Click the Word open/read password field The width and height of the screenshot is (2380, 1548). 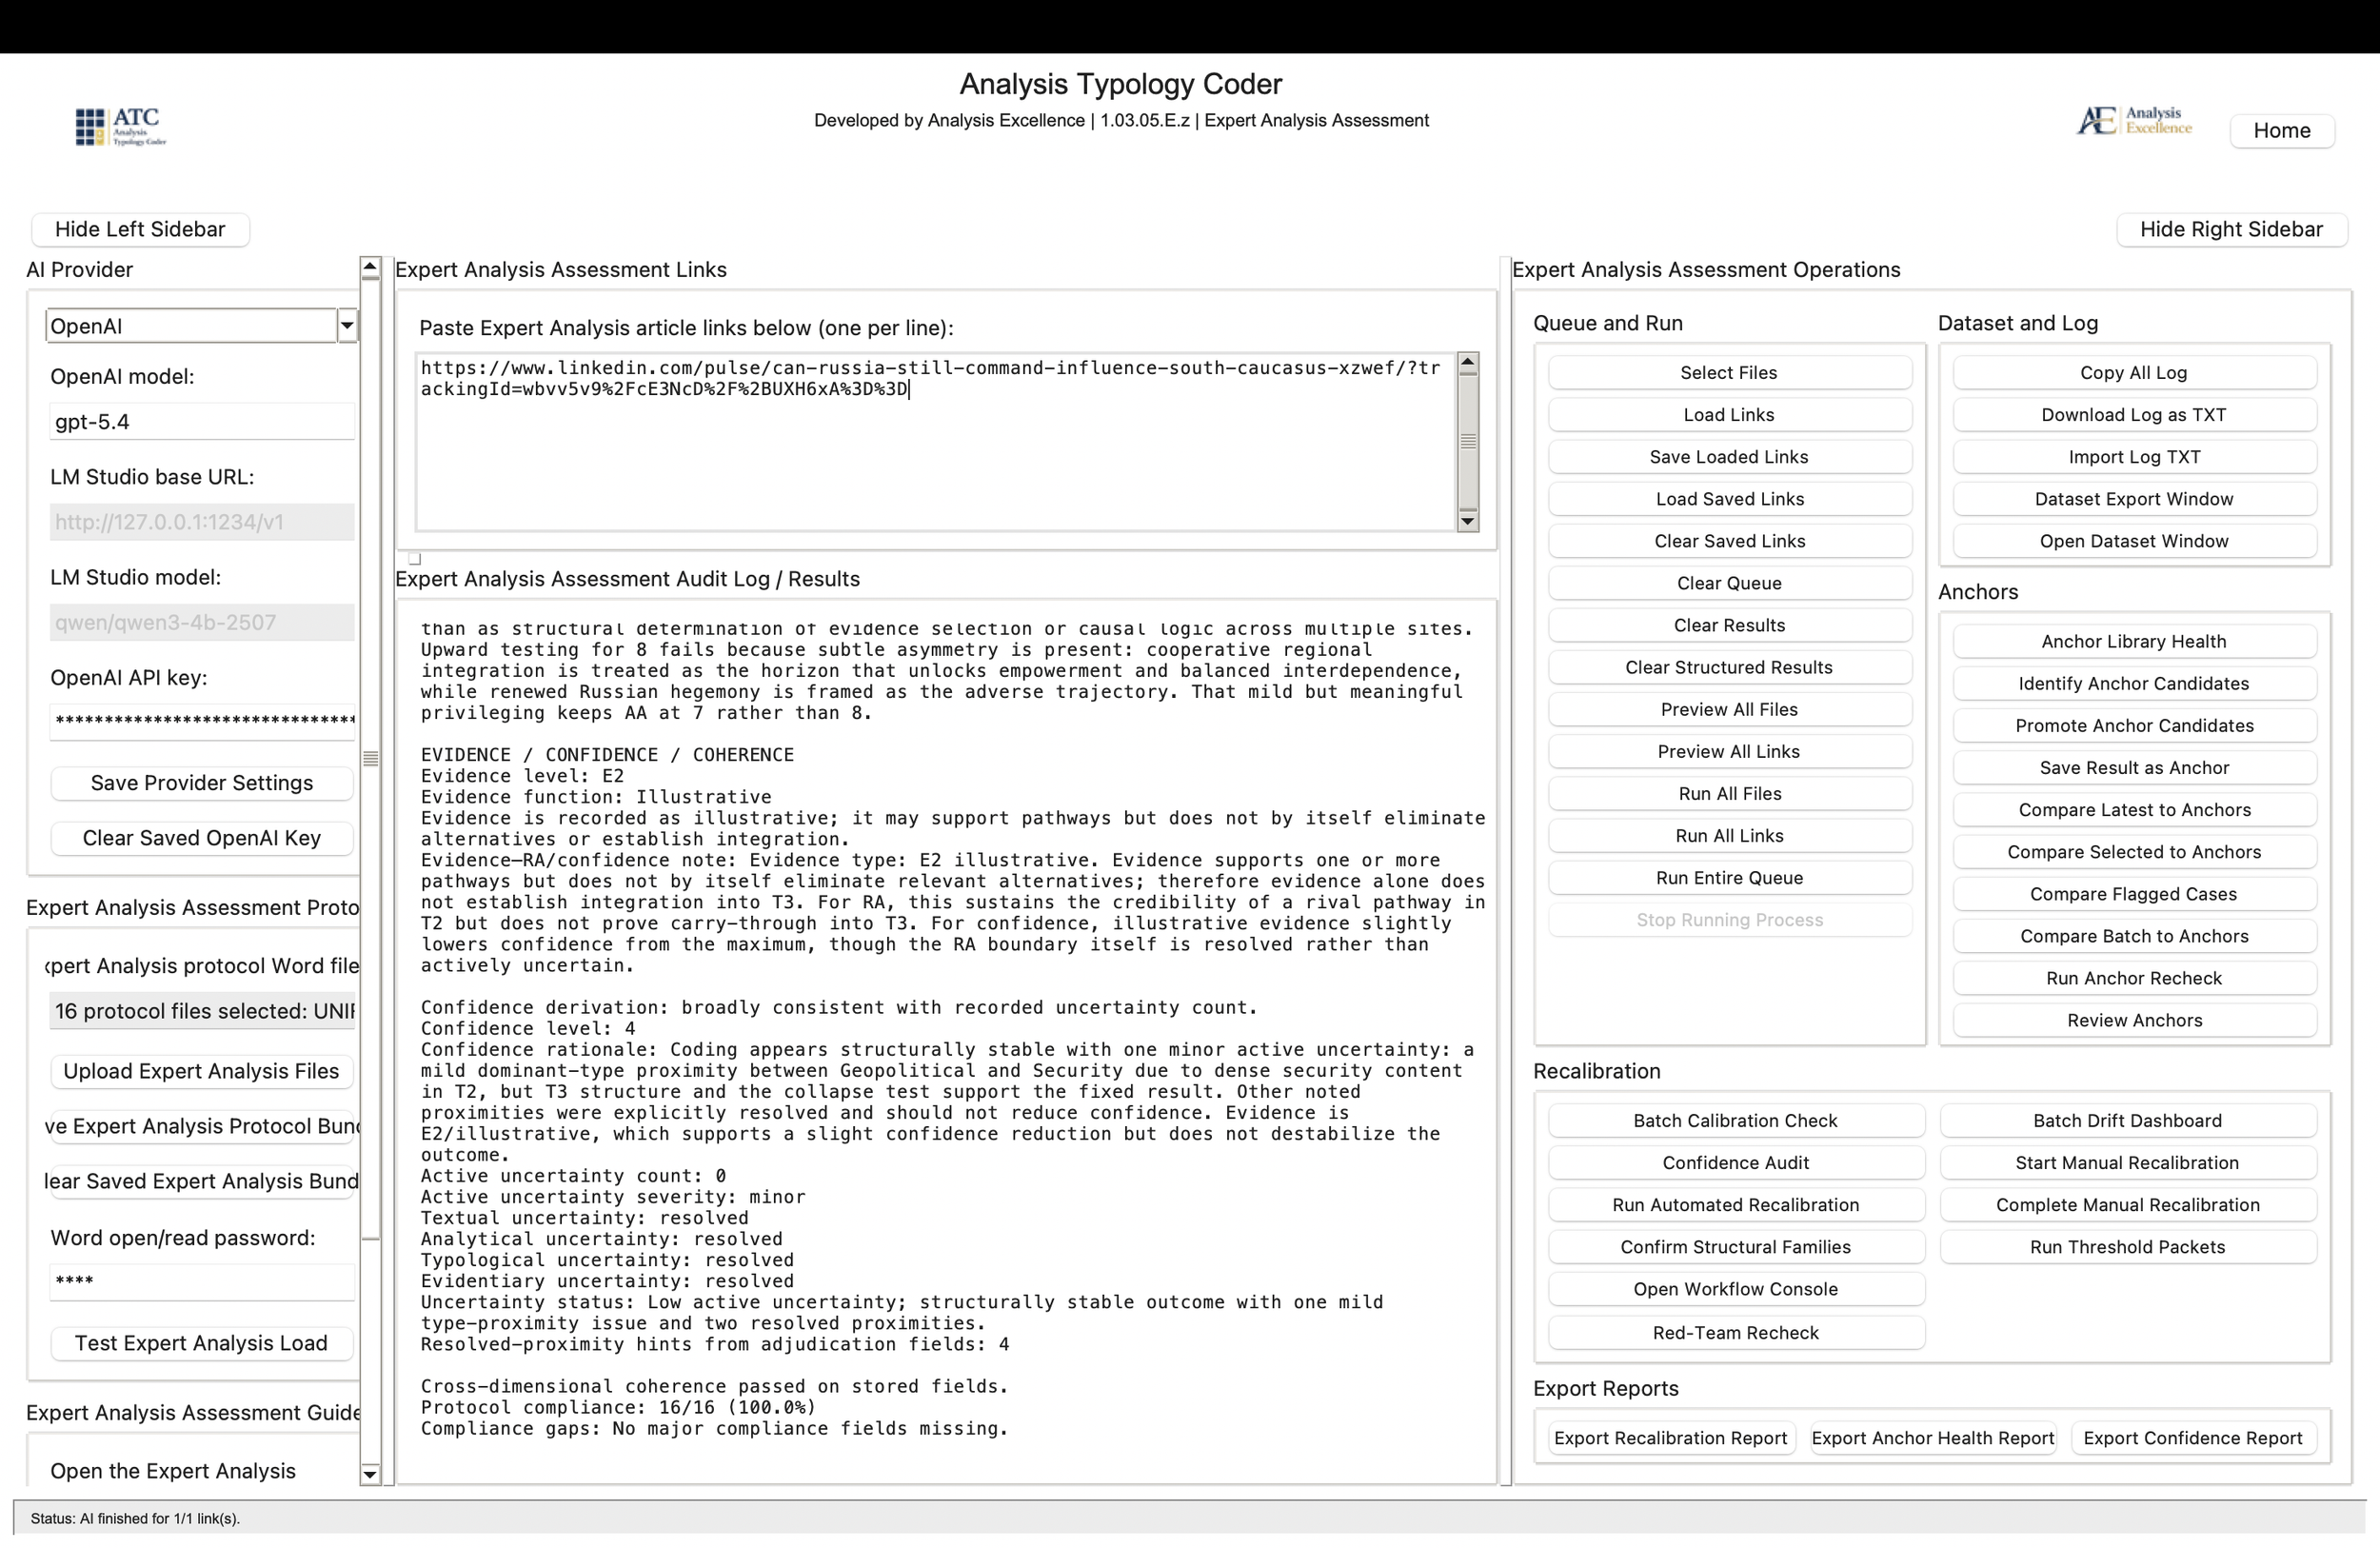click(201, 1281)
